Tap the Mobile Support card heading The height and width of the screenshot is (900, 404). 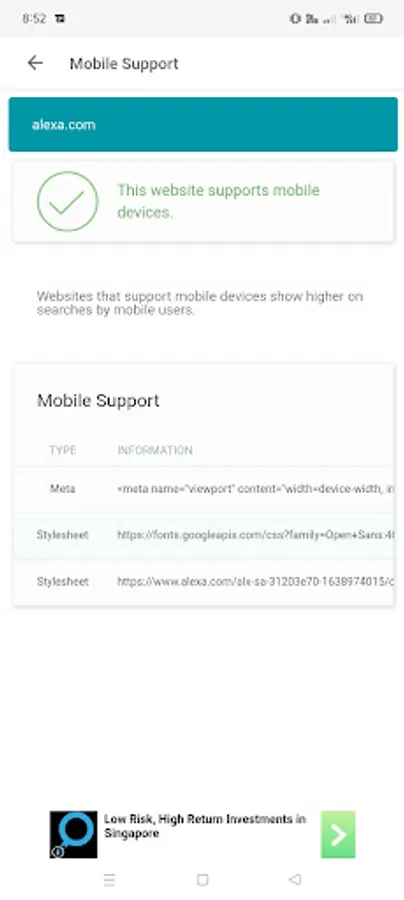click(x=98, y=400)
